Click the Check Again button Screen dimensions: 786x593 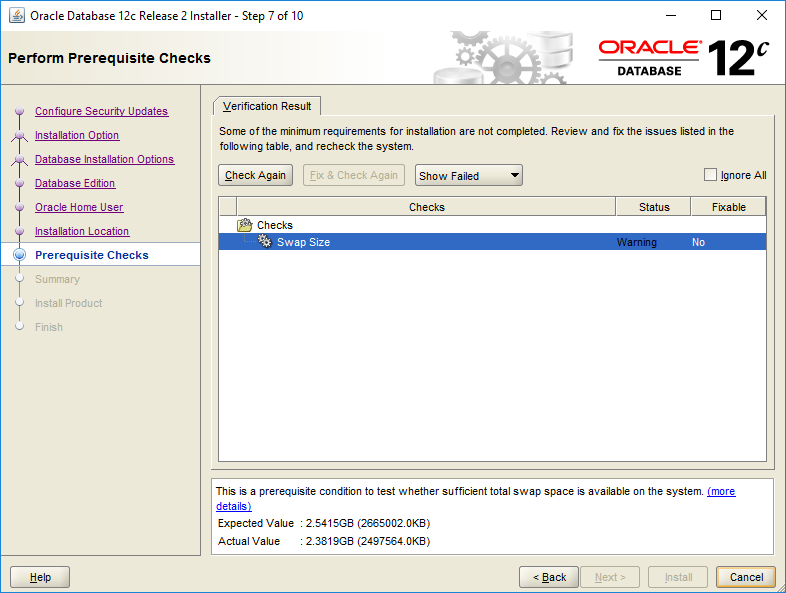point(256,175)
